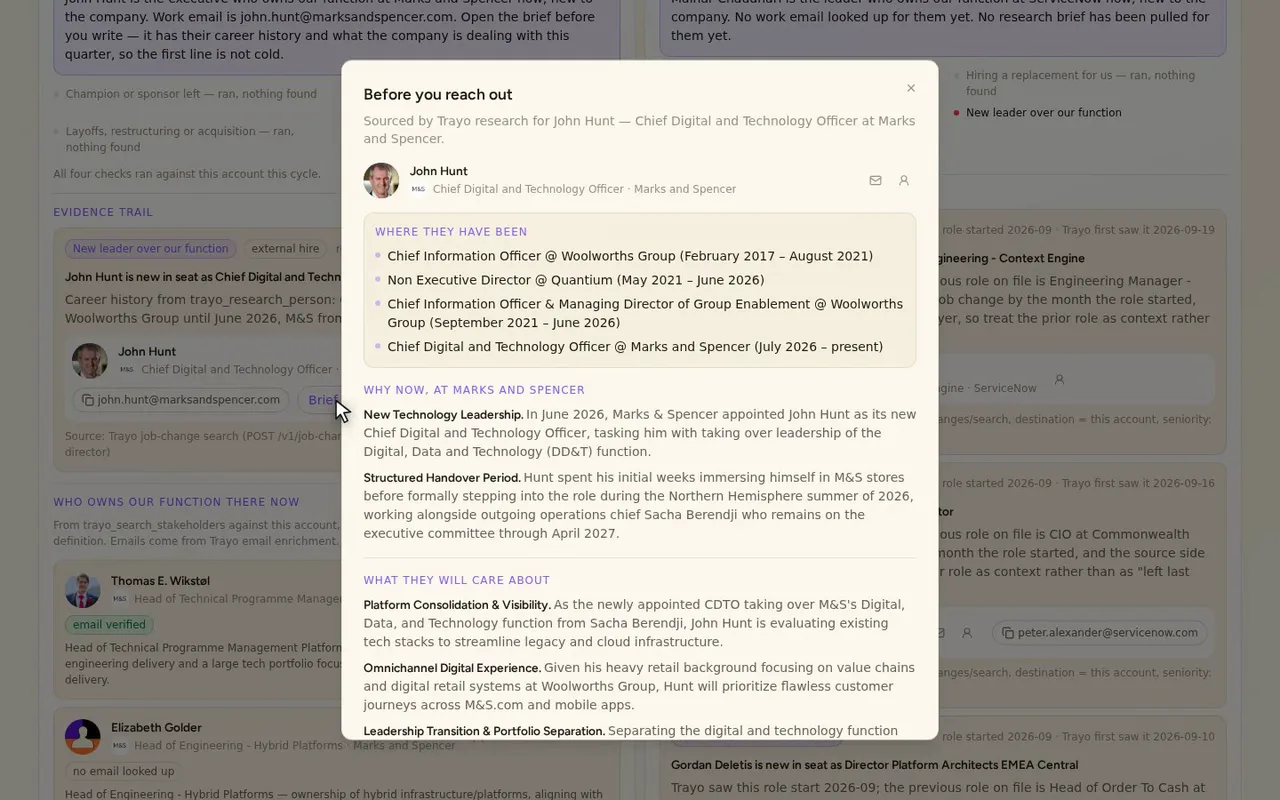The image size is (1280, 800).
Task: Click the 'EVIDENCE TRAIL' section heading
Action: click(103, 212)
